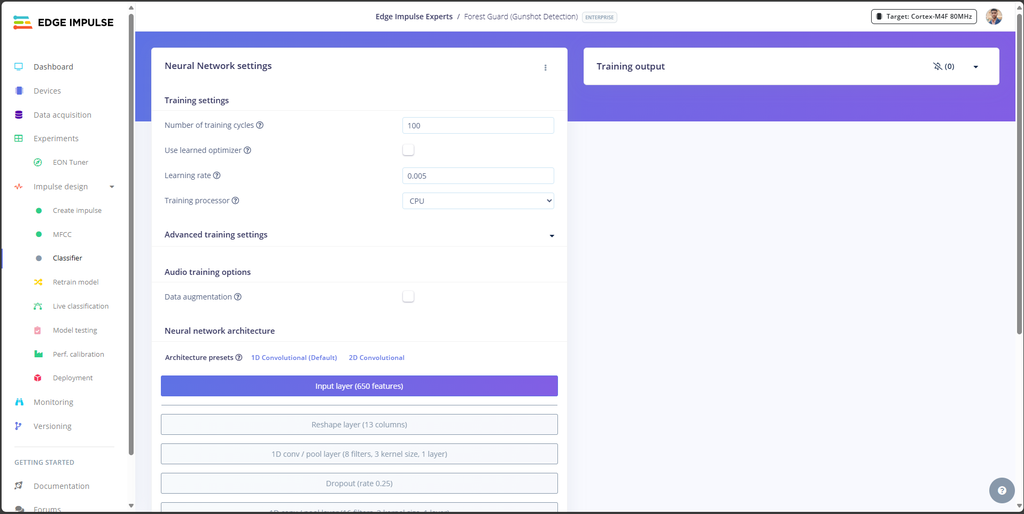
Task: Open Neural Network settings kebab menu
Action: pos(545,67)
